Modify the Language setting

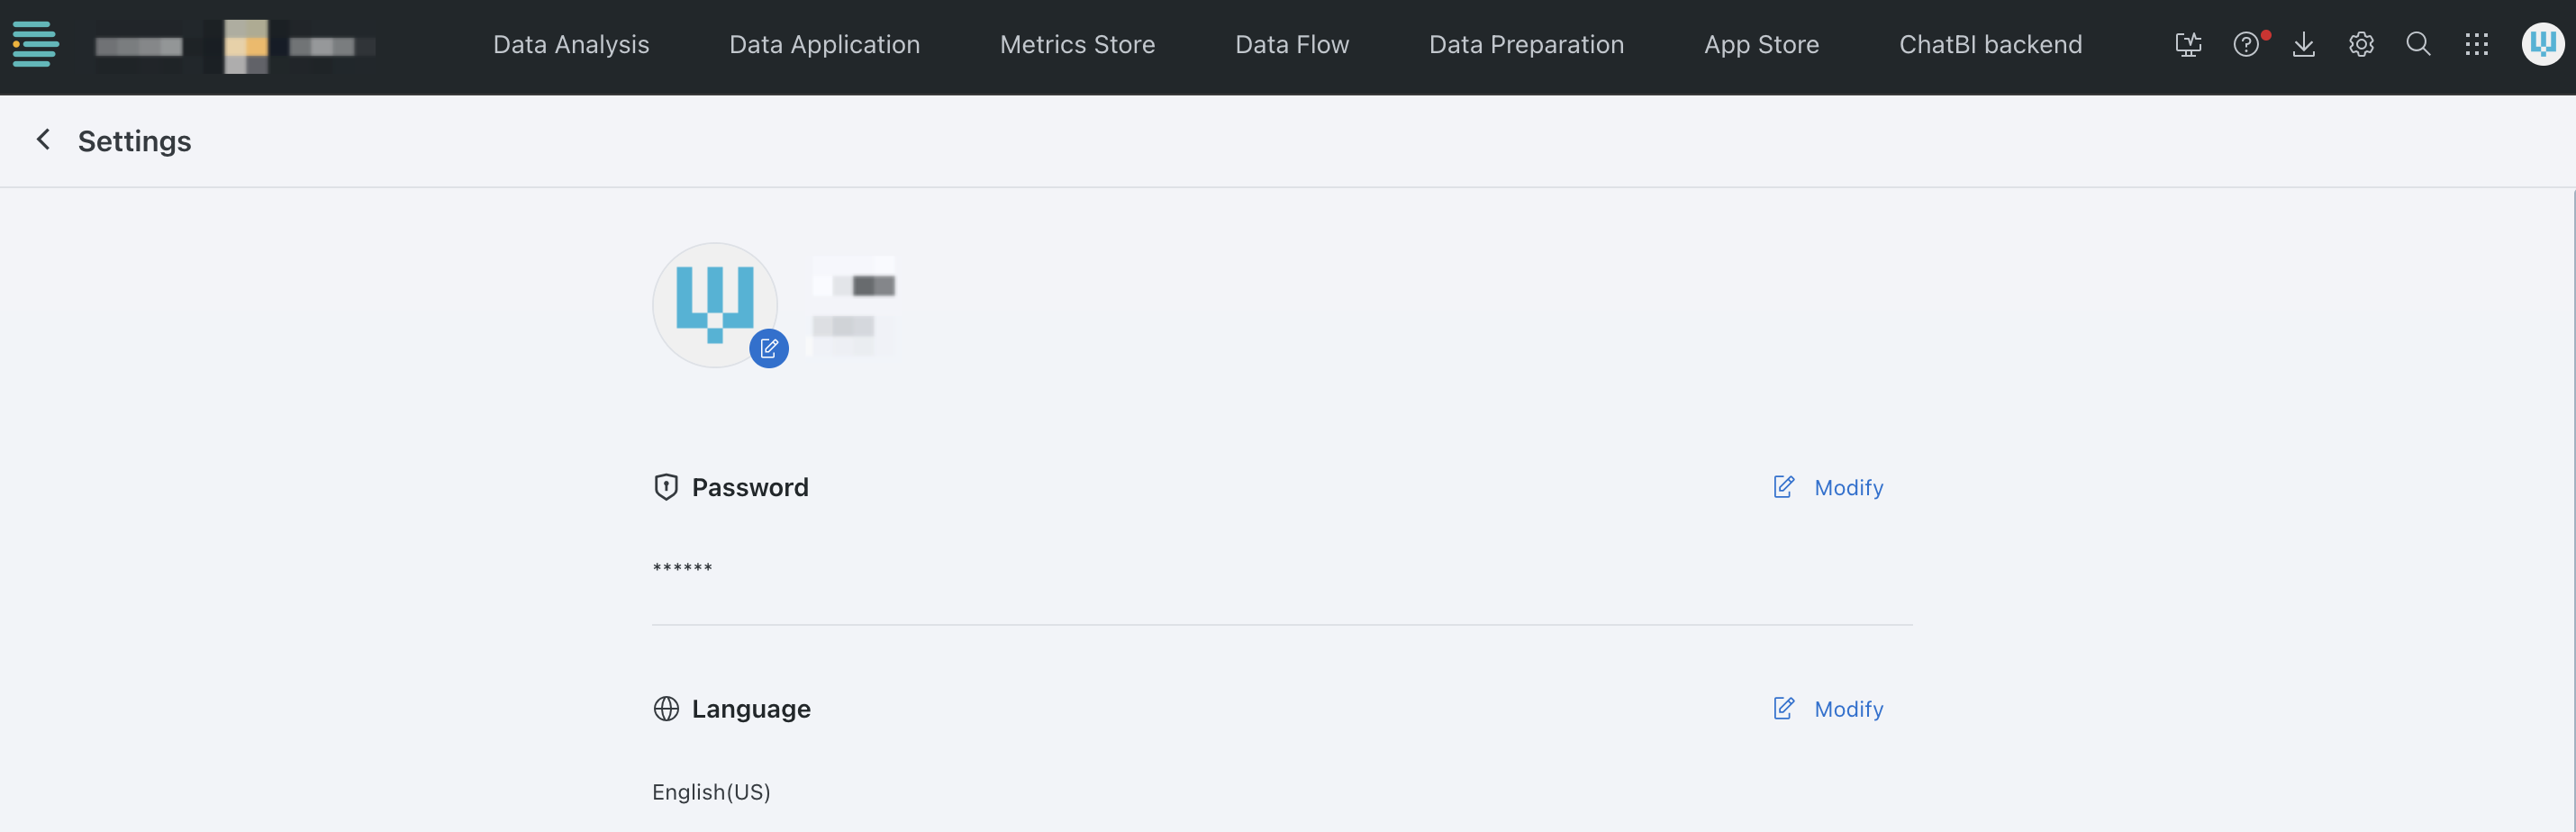pos(1828,709)
